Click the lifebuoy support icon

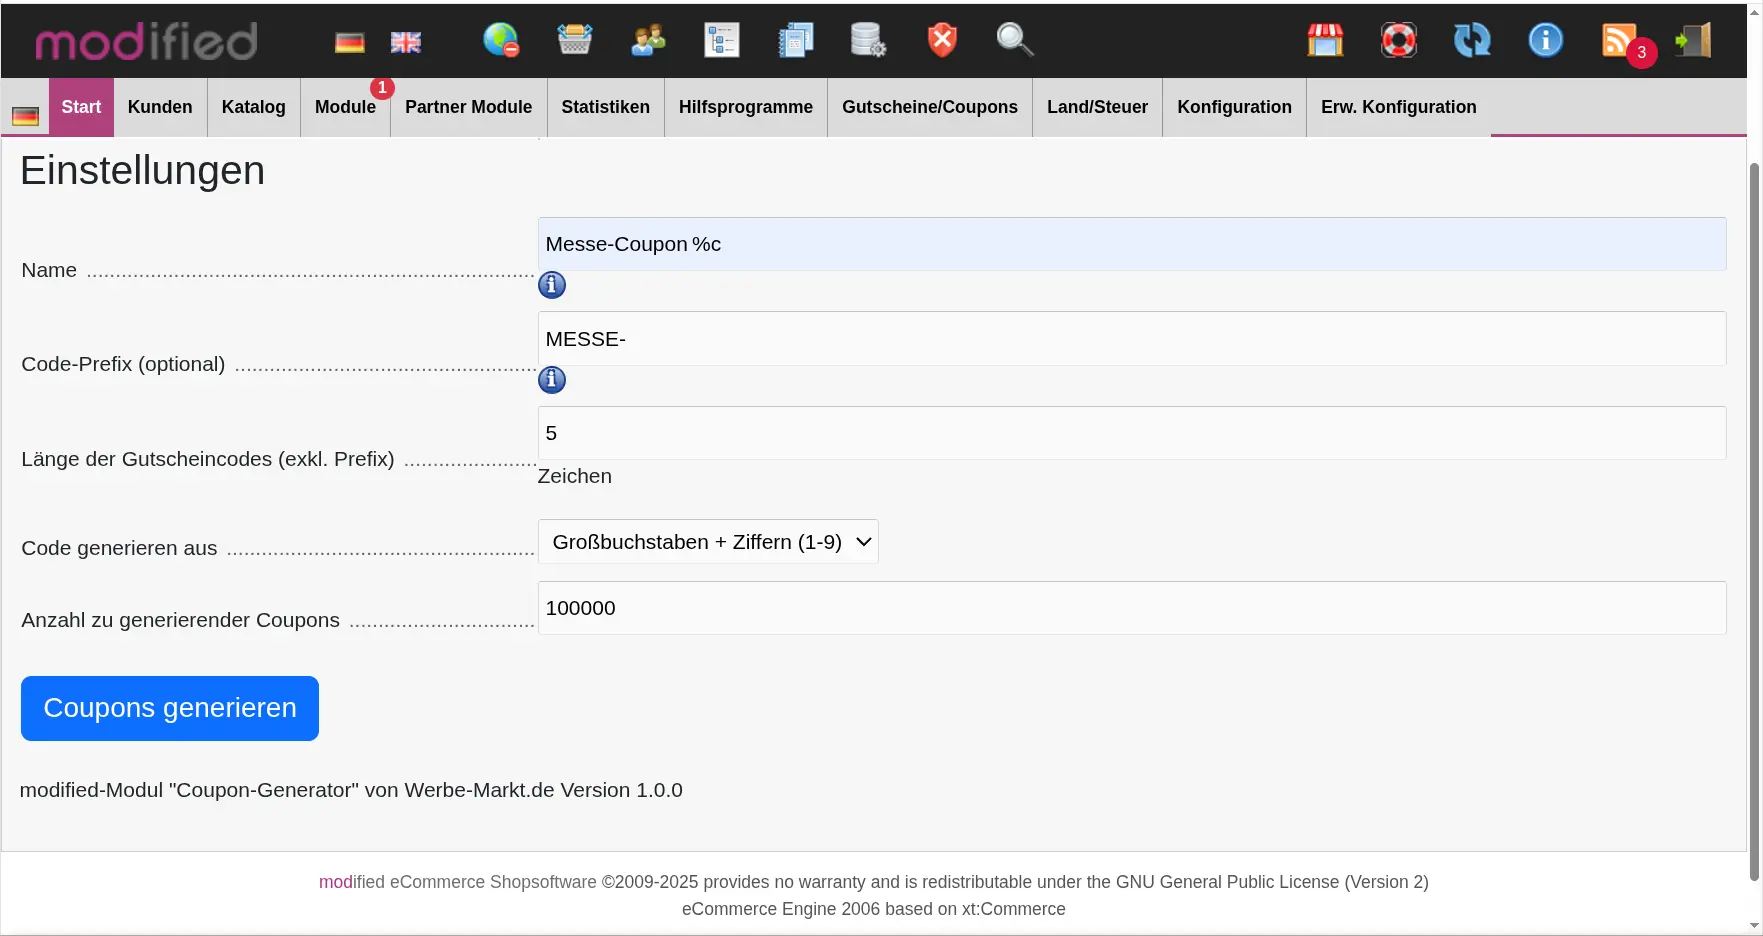click(1398, 40)
